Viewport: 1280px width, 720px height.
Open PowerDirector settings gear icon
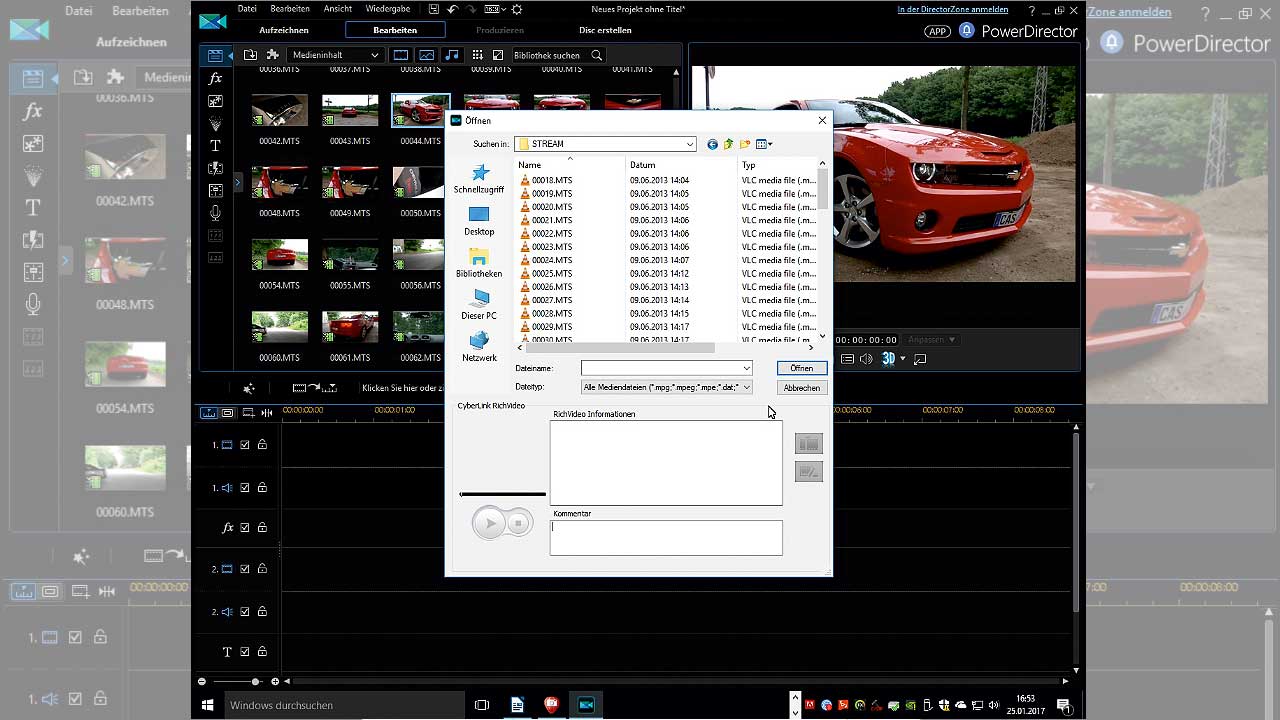[x=516, y=9]
